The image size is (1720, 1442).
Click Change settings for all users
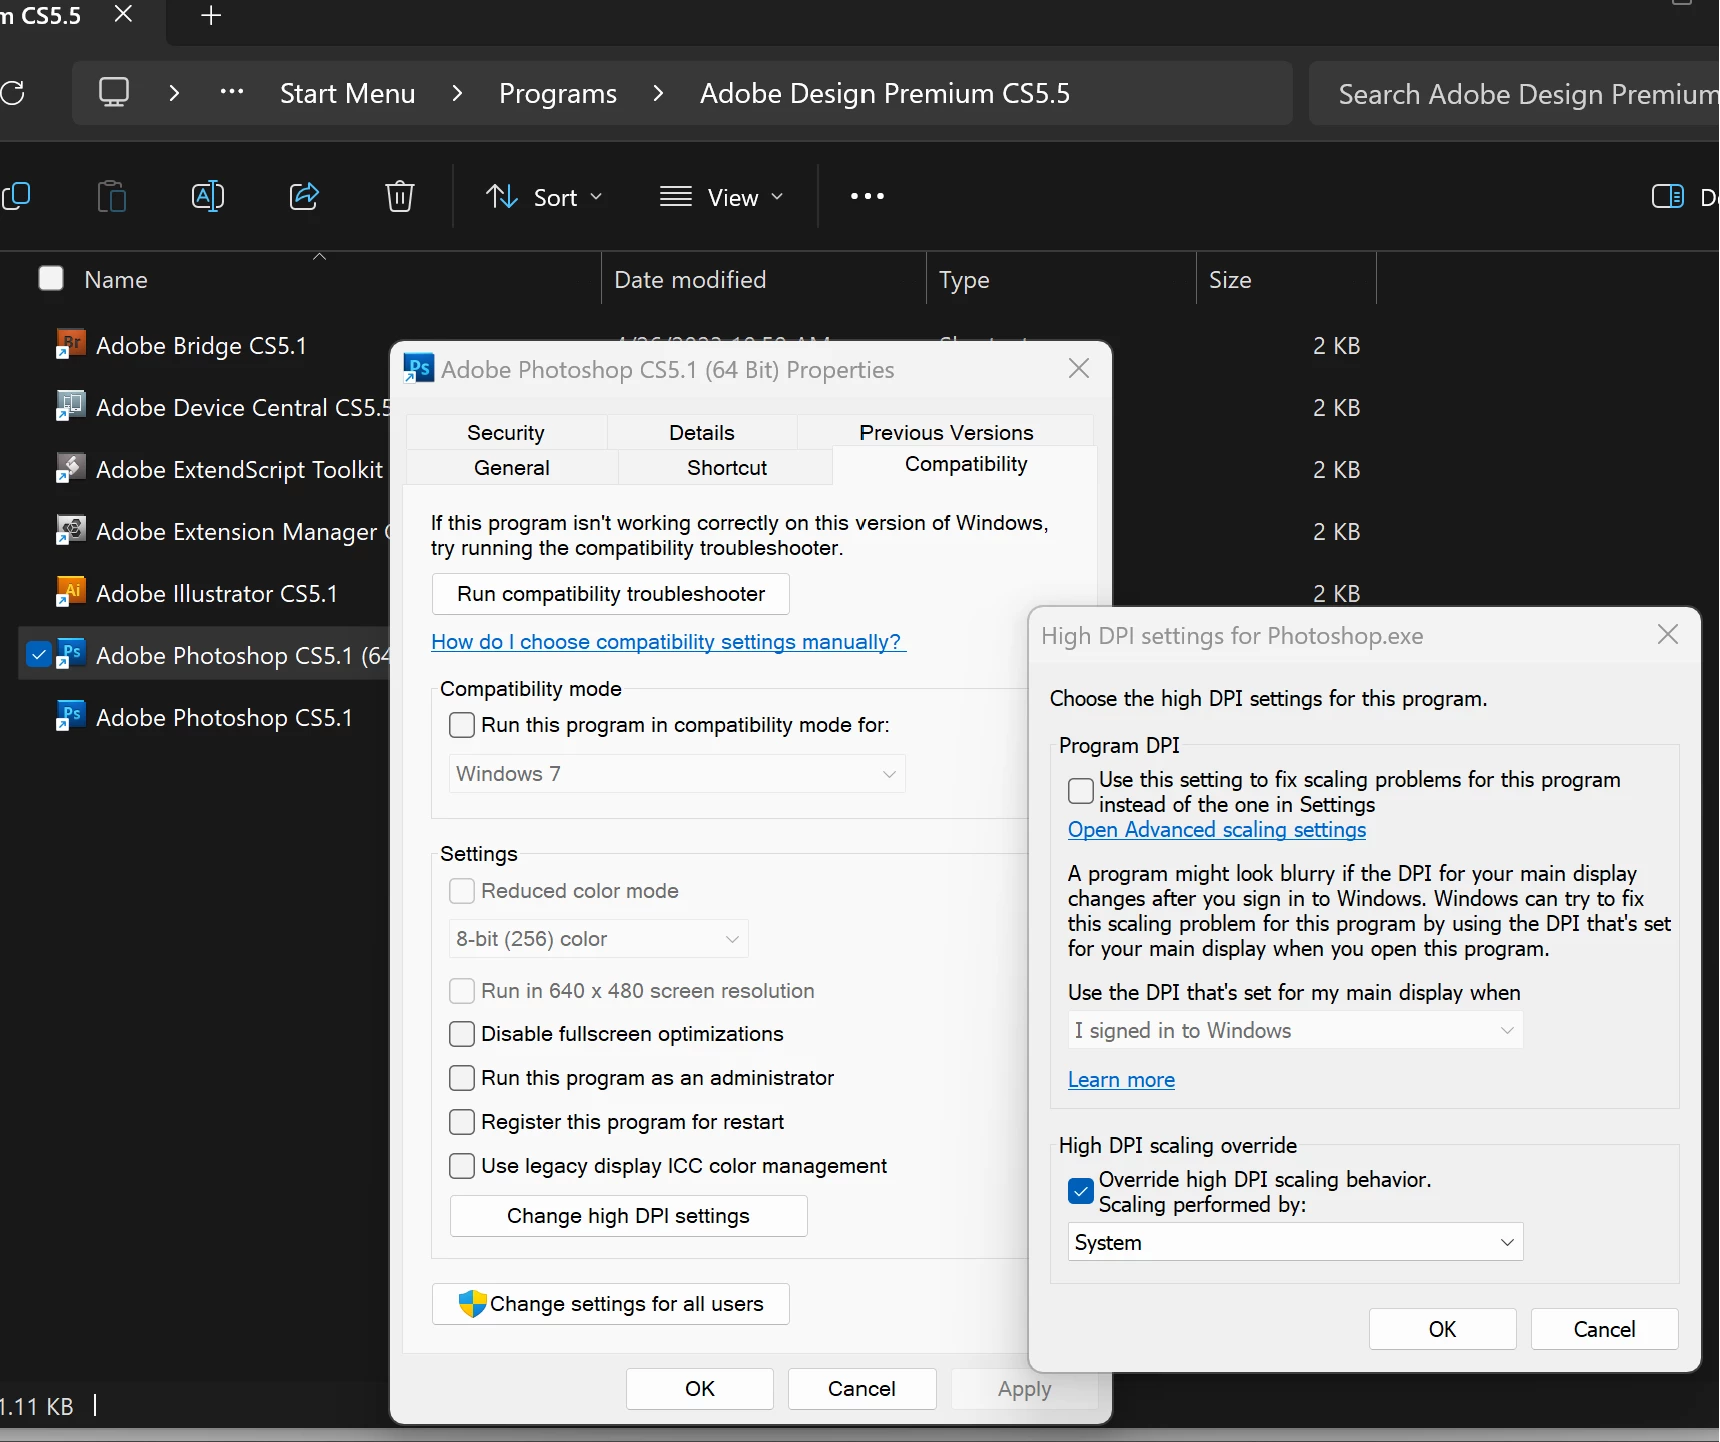click(611, 1304)
